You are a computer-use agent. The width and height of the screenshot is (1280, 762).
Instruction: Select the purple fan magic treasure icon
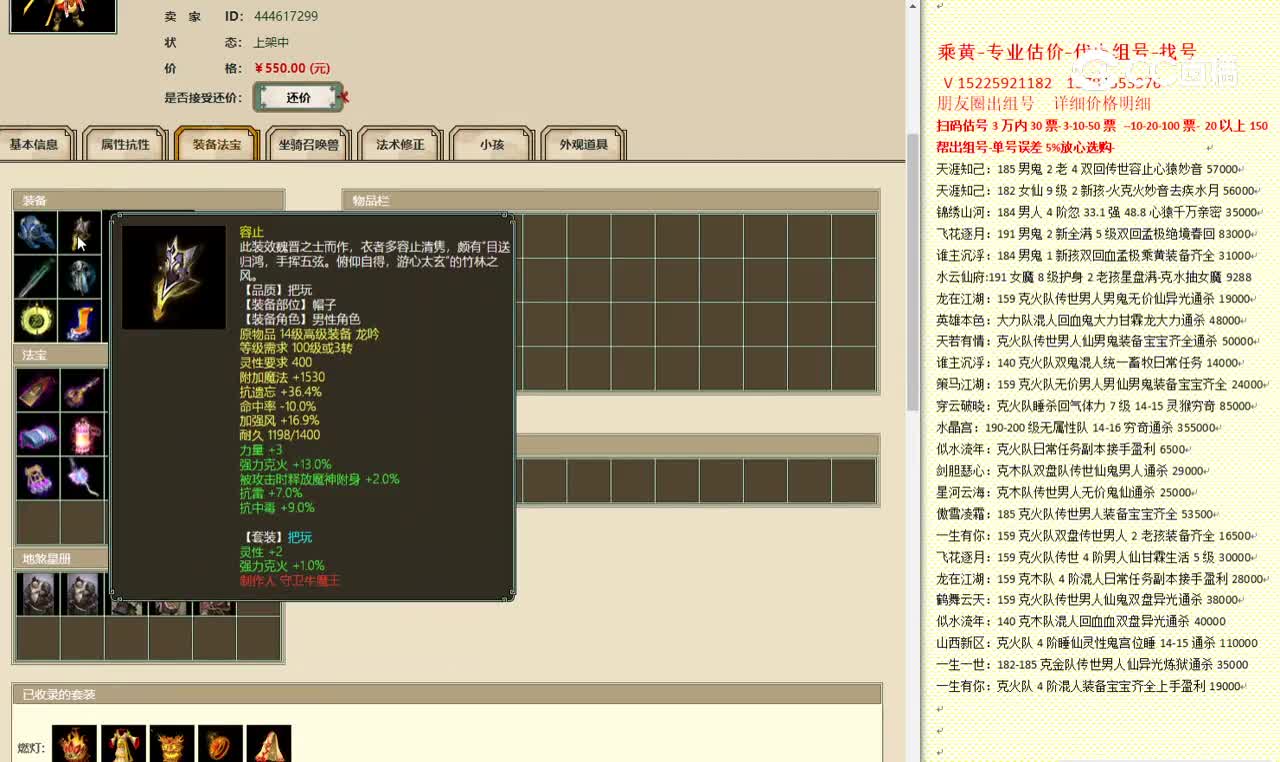pyautogui.click(x=37, y=390)
